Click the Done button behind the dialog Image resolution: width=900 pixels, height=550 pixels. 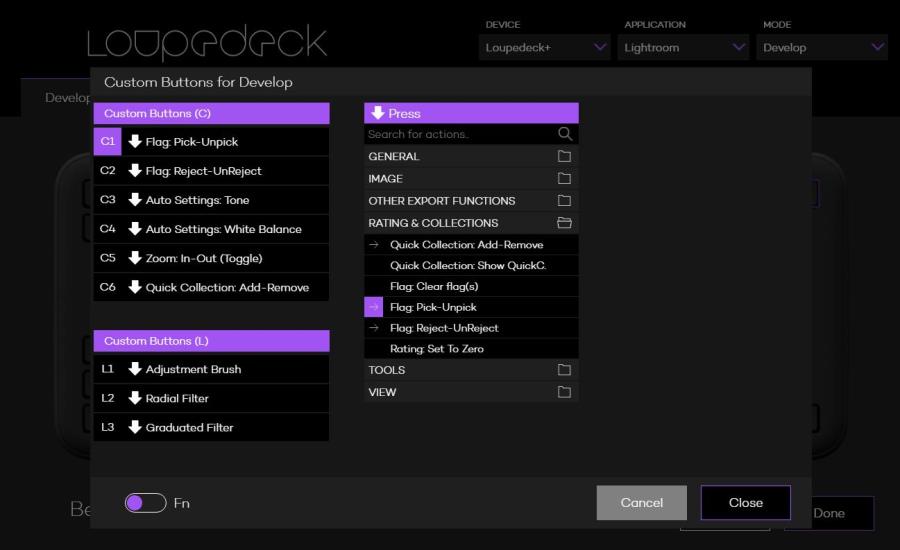(x=829, y=513)
